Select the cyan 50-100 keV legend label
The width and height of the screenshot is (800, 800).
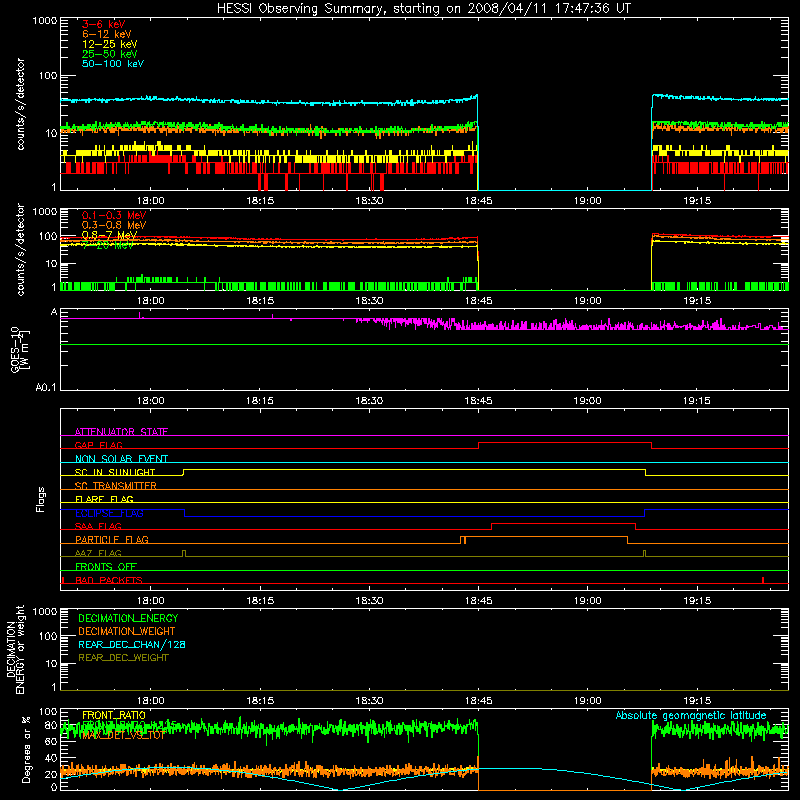coord(113,64)
